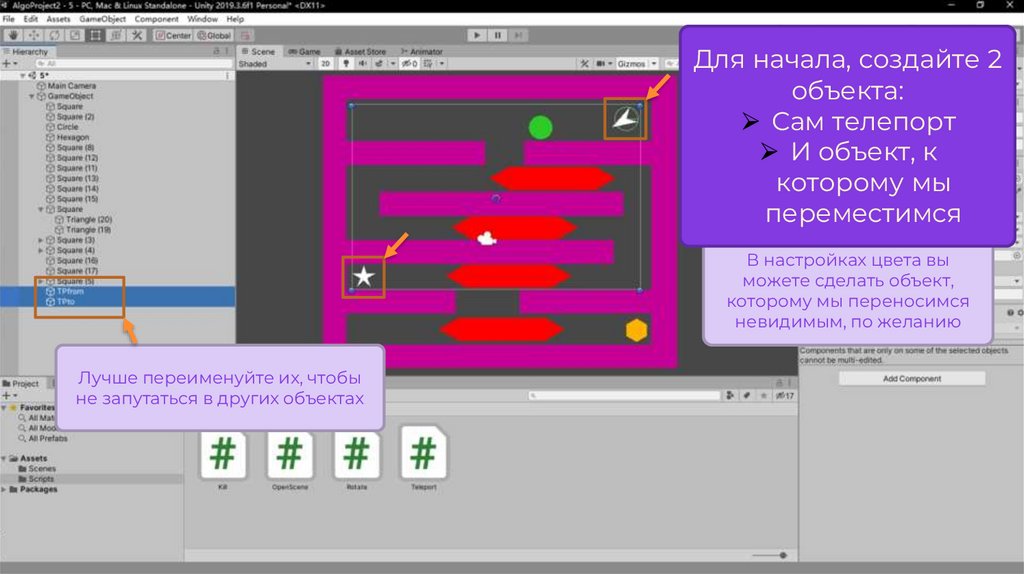The height and width of the screenshot is (574, 1024).
Task: Select the Hand tool in toolbar
Action: point(13,35)
